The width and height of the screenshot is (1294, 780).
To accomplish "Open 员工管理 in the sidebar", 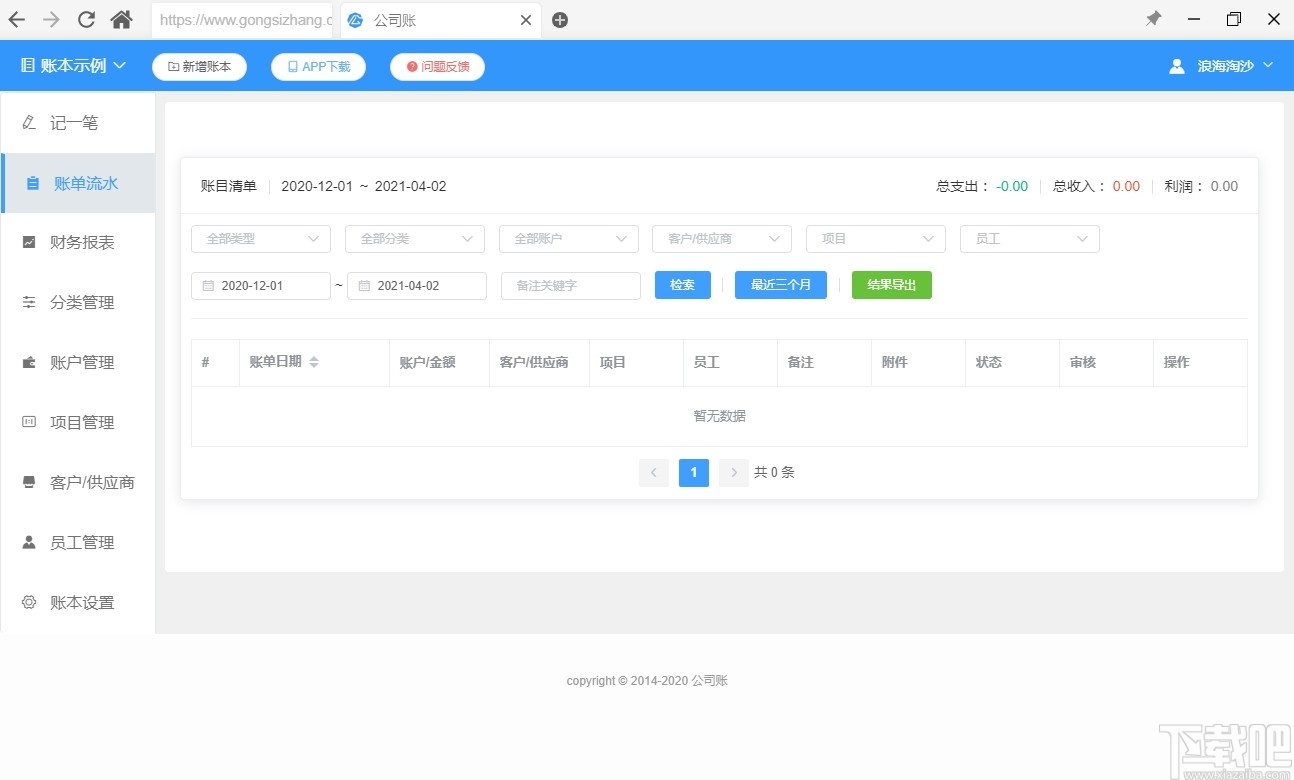I will coord(78,543).
